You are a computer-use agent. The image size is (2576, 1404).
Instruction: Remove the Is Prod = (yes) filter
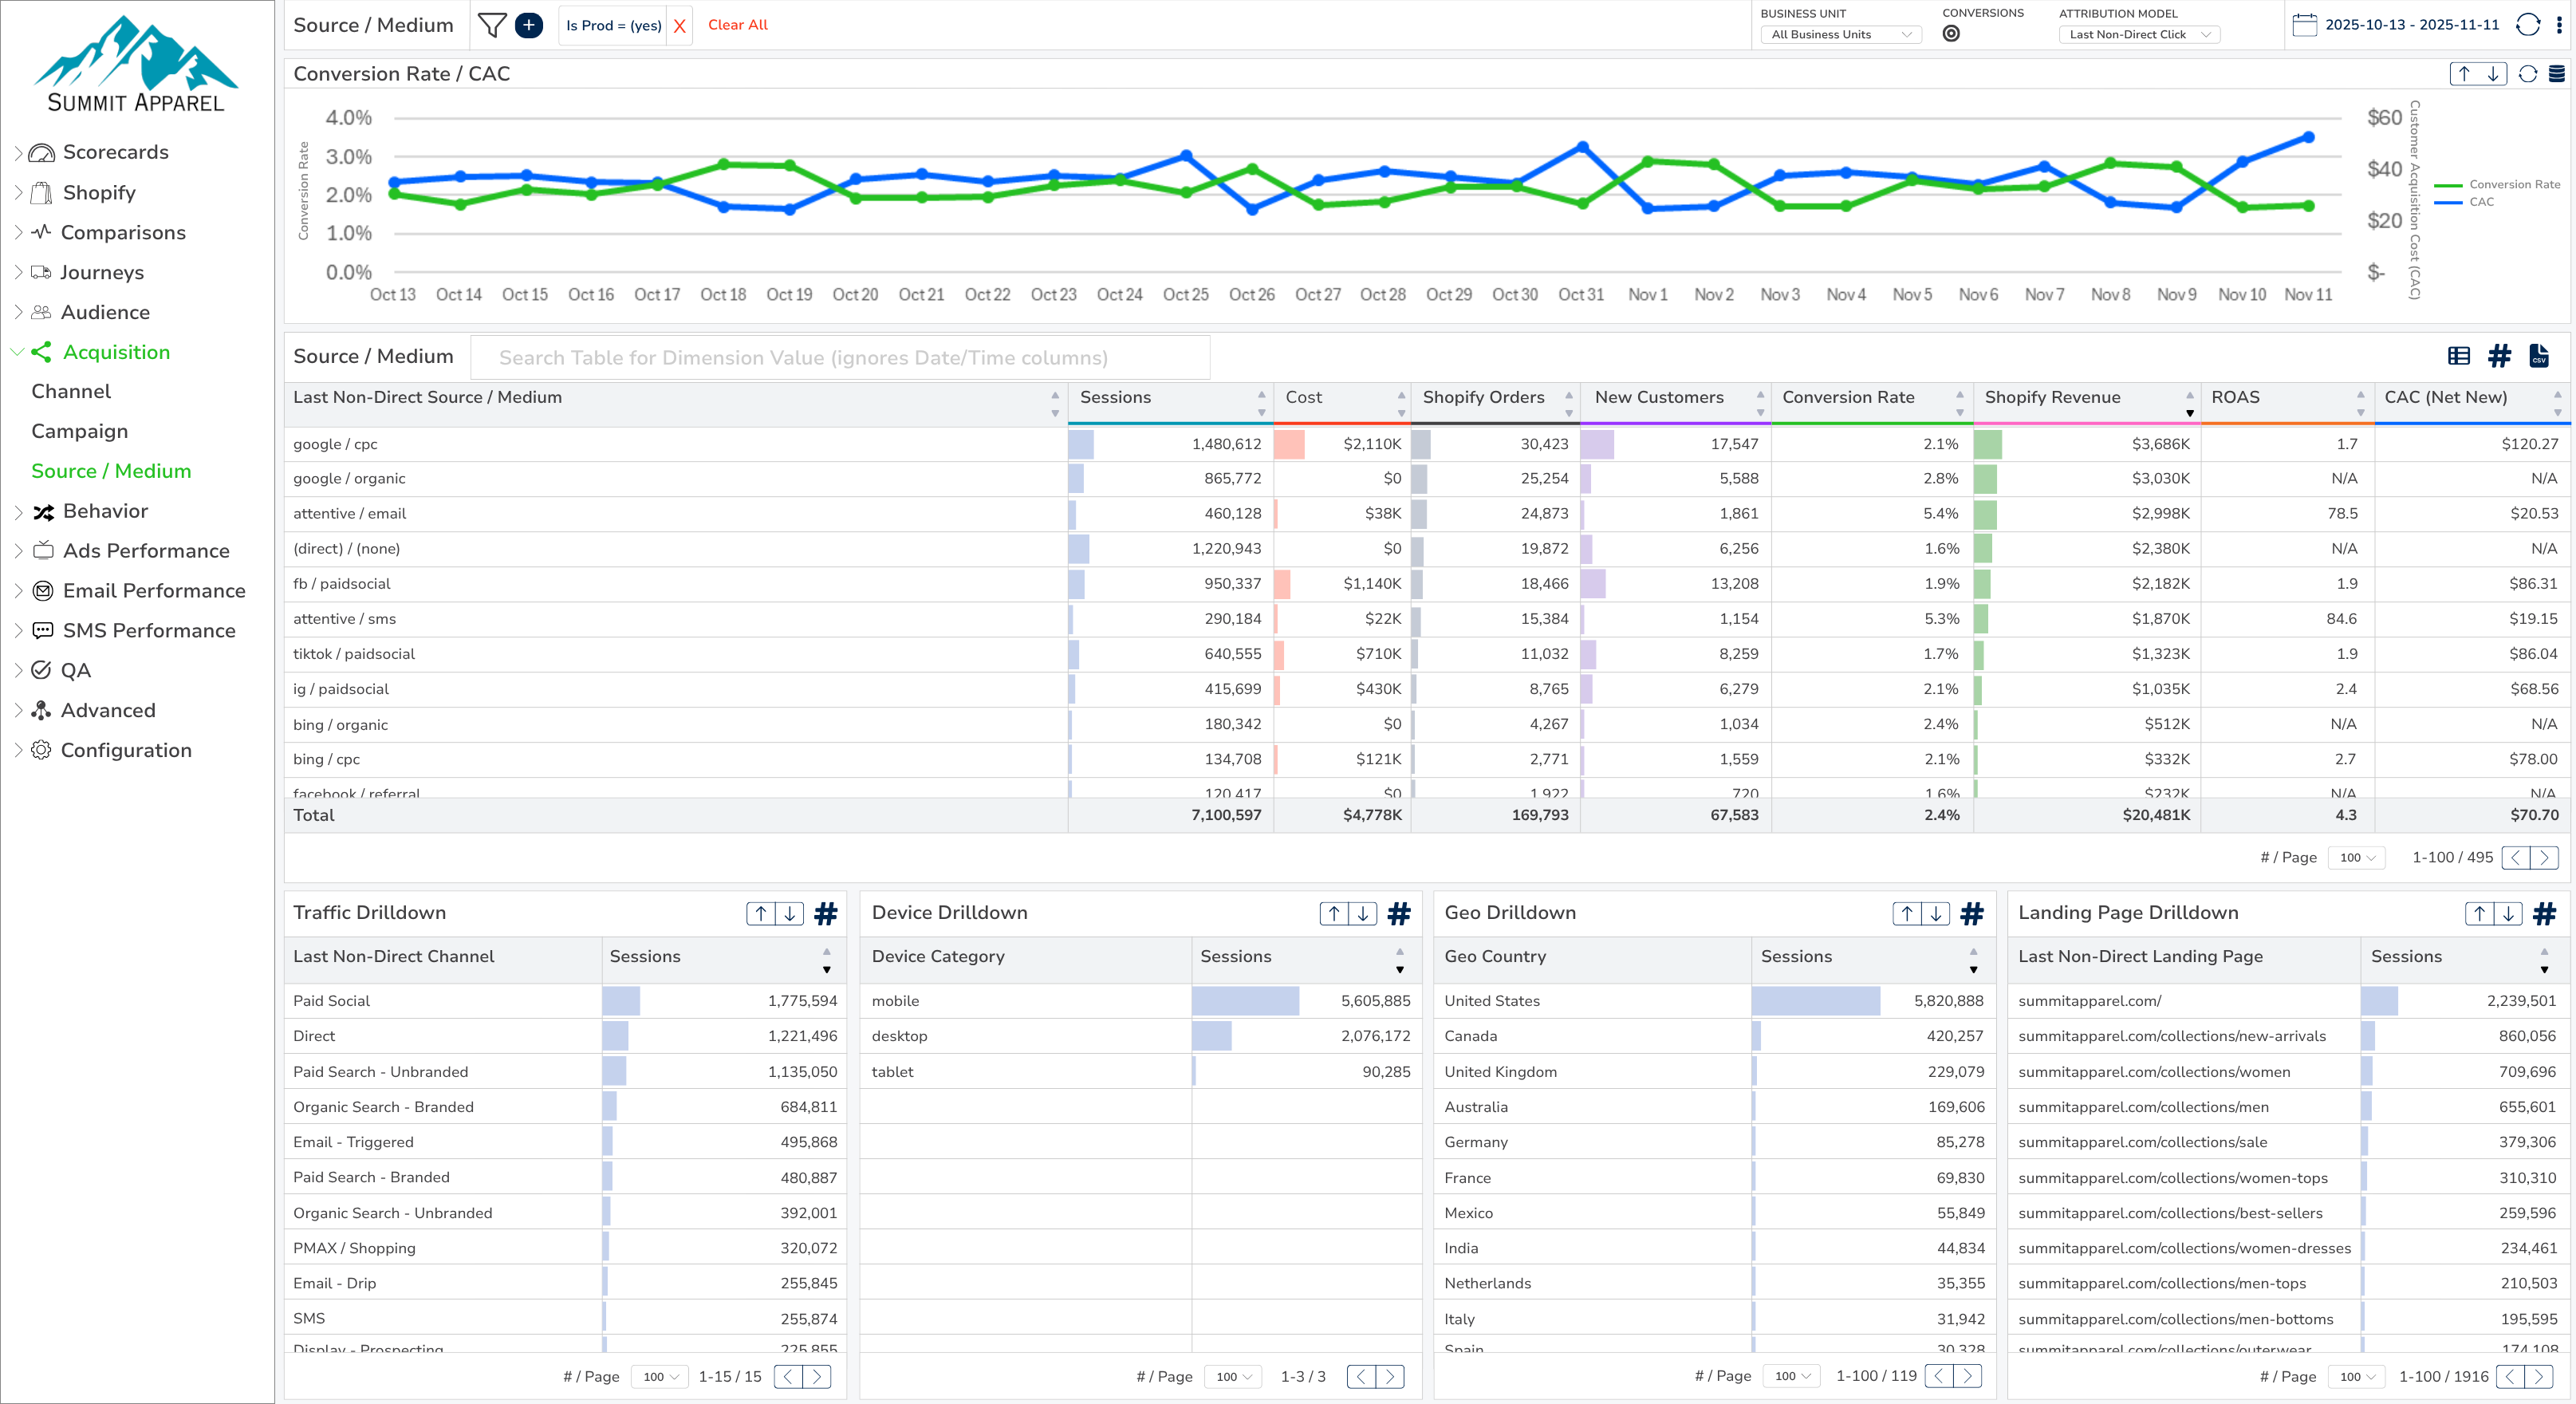pyautogui.click(x=681, y=26)
